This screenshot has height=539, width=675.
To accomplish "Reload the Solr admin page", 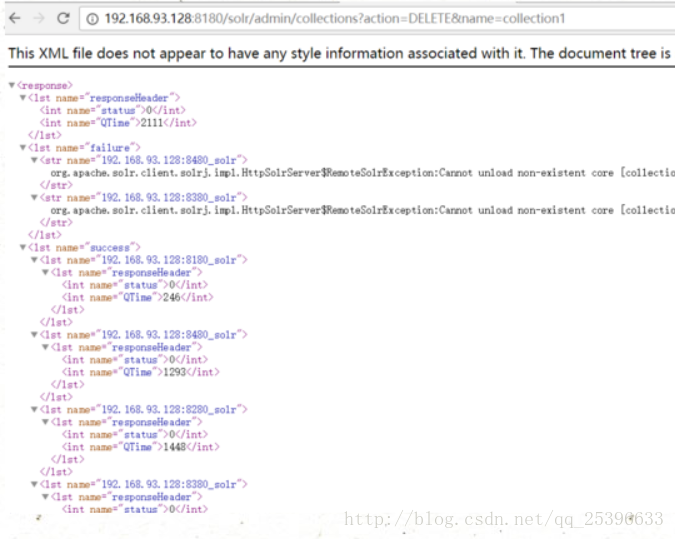I will tap(63, 18).
